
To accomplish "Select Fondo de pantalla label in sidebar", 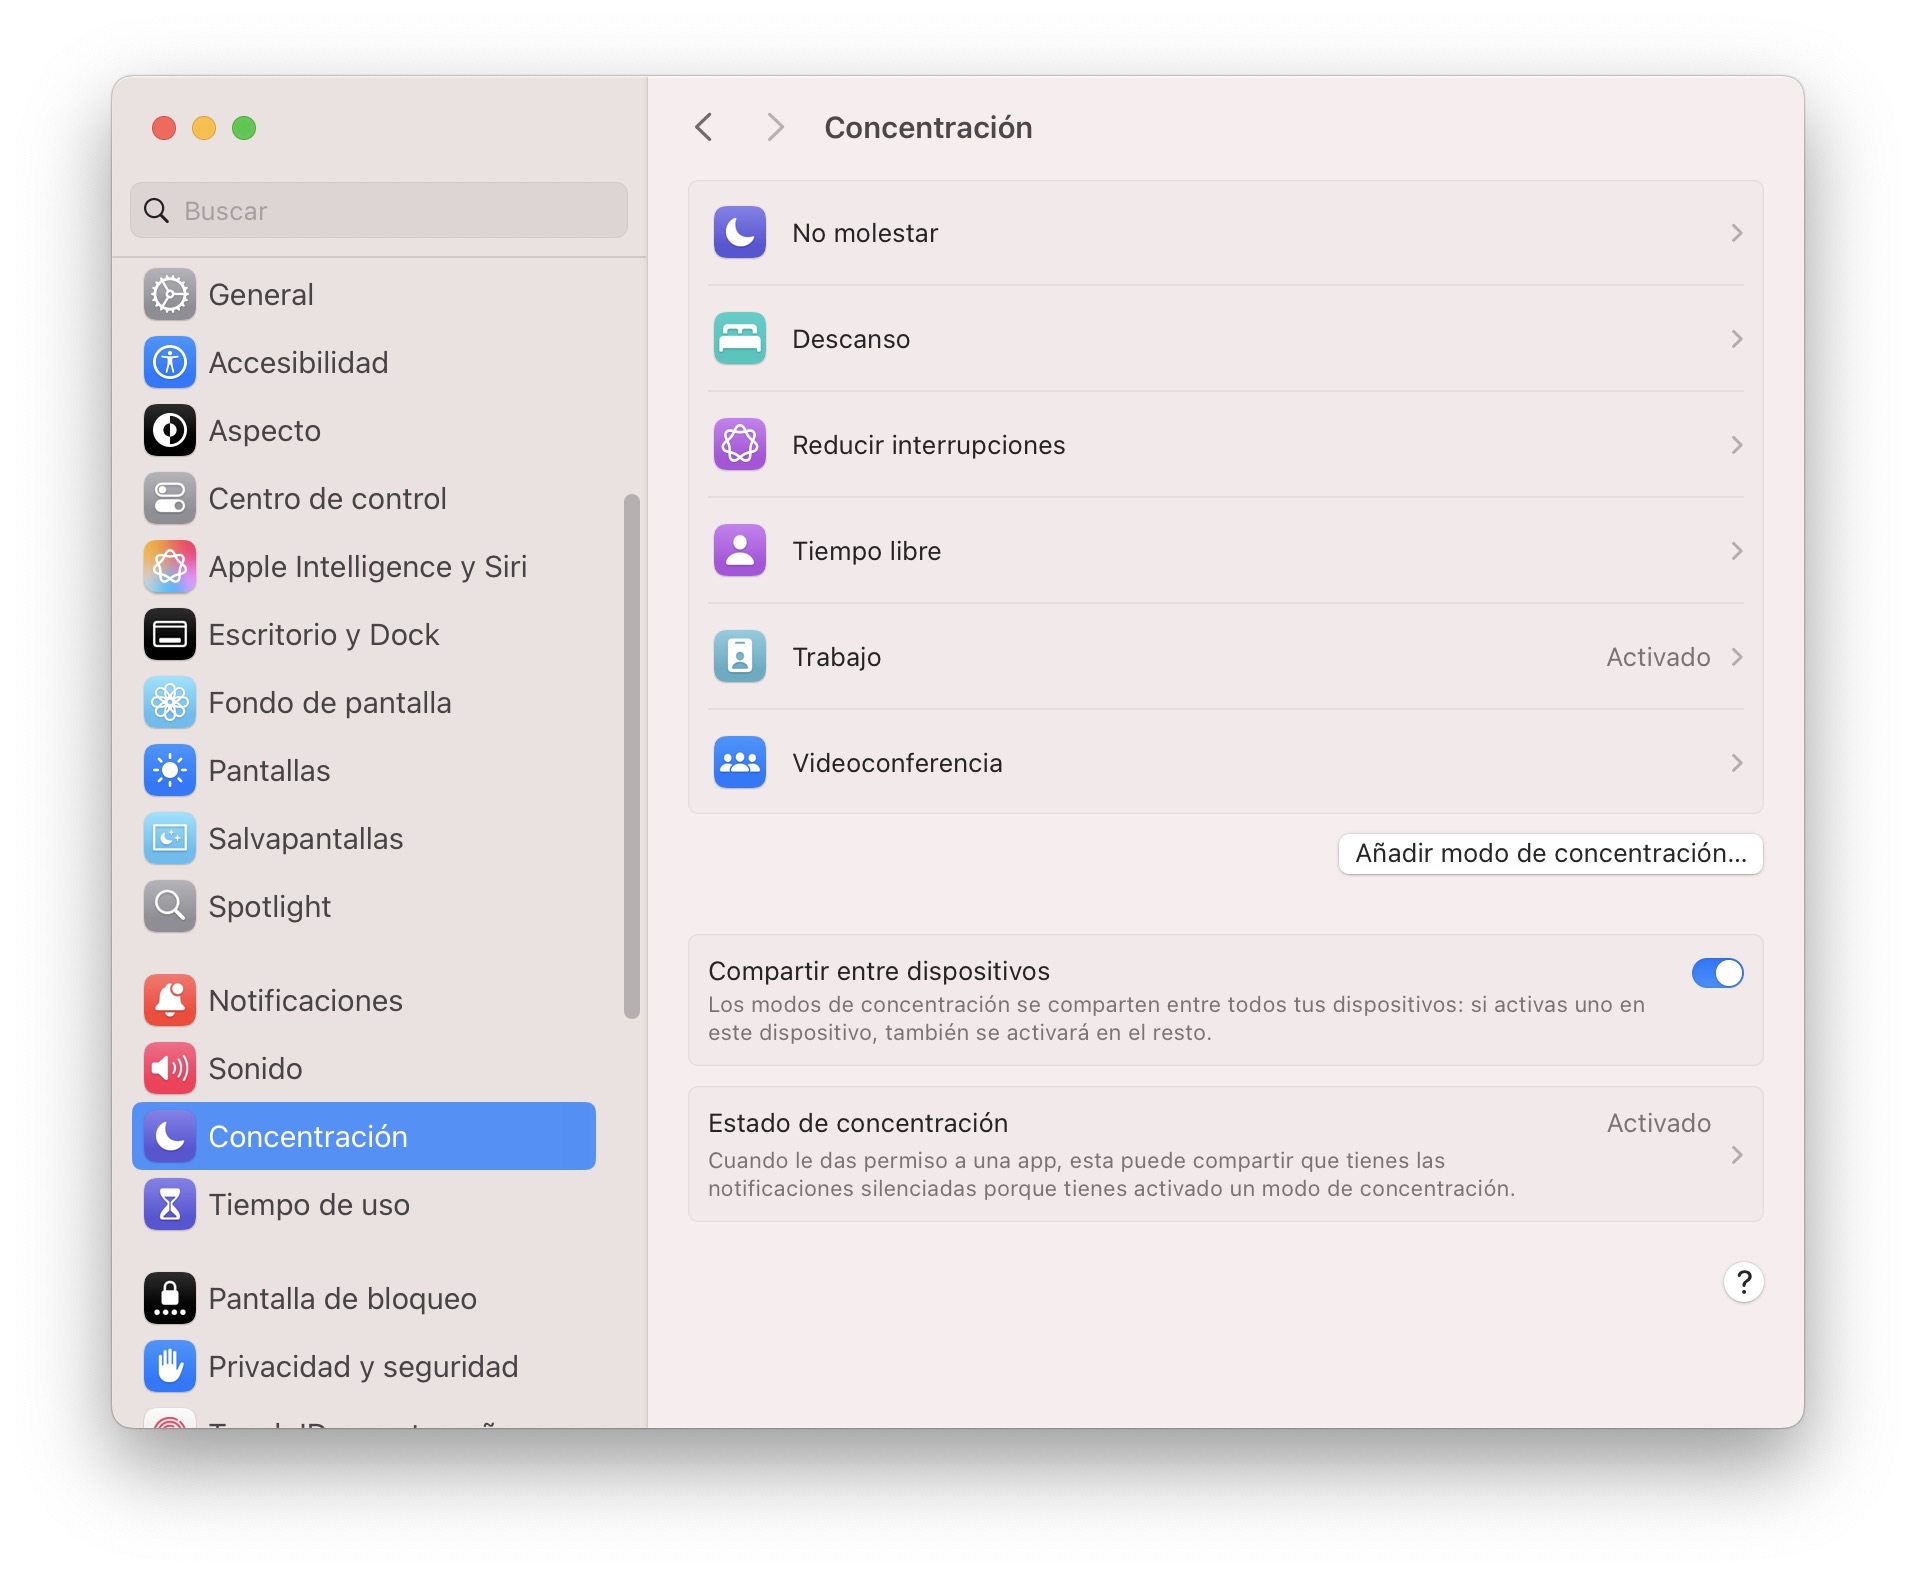I will click(x=330, y=703).
